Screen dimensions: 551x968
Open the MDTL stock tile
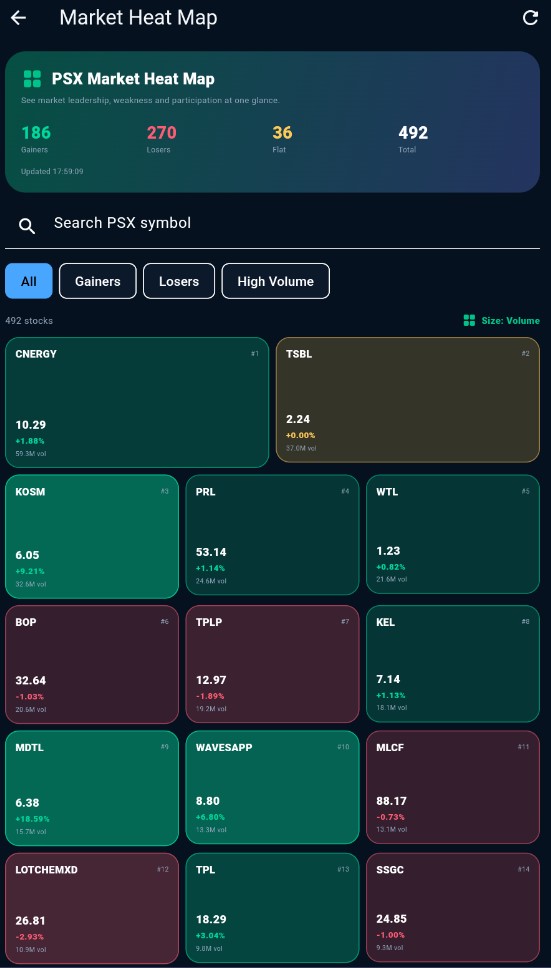click(x=92, y=788)
